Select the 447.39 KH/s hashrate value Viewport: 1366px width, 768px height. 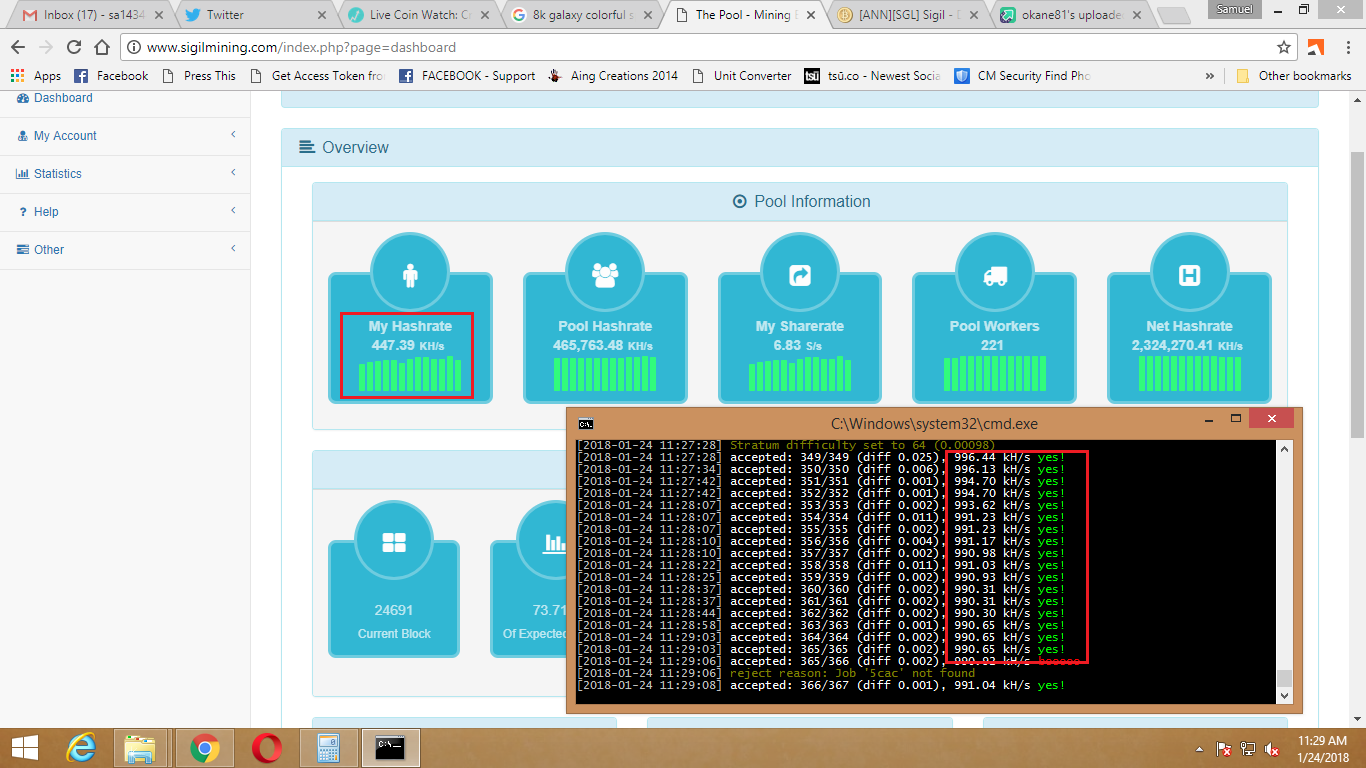click(x=407, y=345)
